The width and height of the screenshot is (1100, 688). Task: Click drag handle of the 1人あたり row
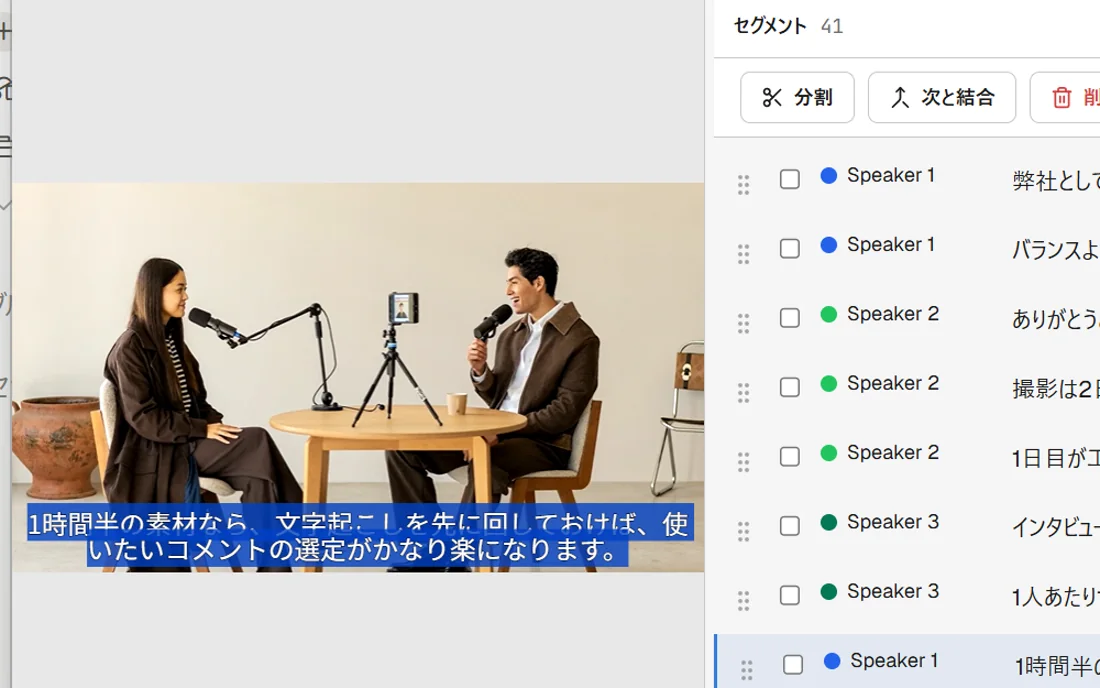click(x=744, y=601)
